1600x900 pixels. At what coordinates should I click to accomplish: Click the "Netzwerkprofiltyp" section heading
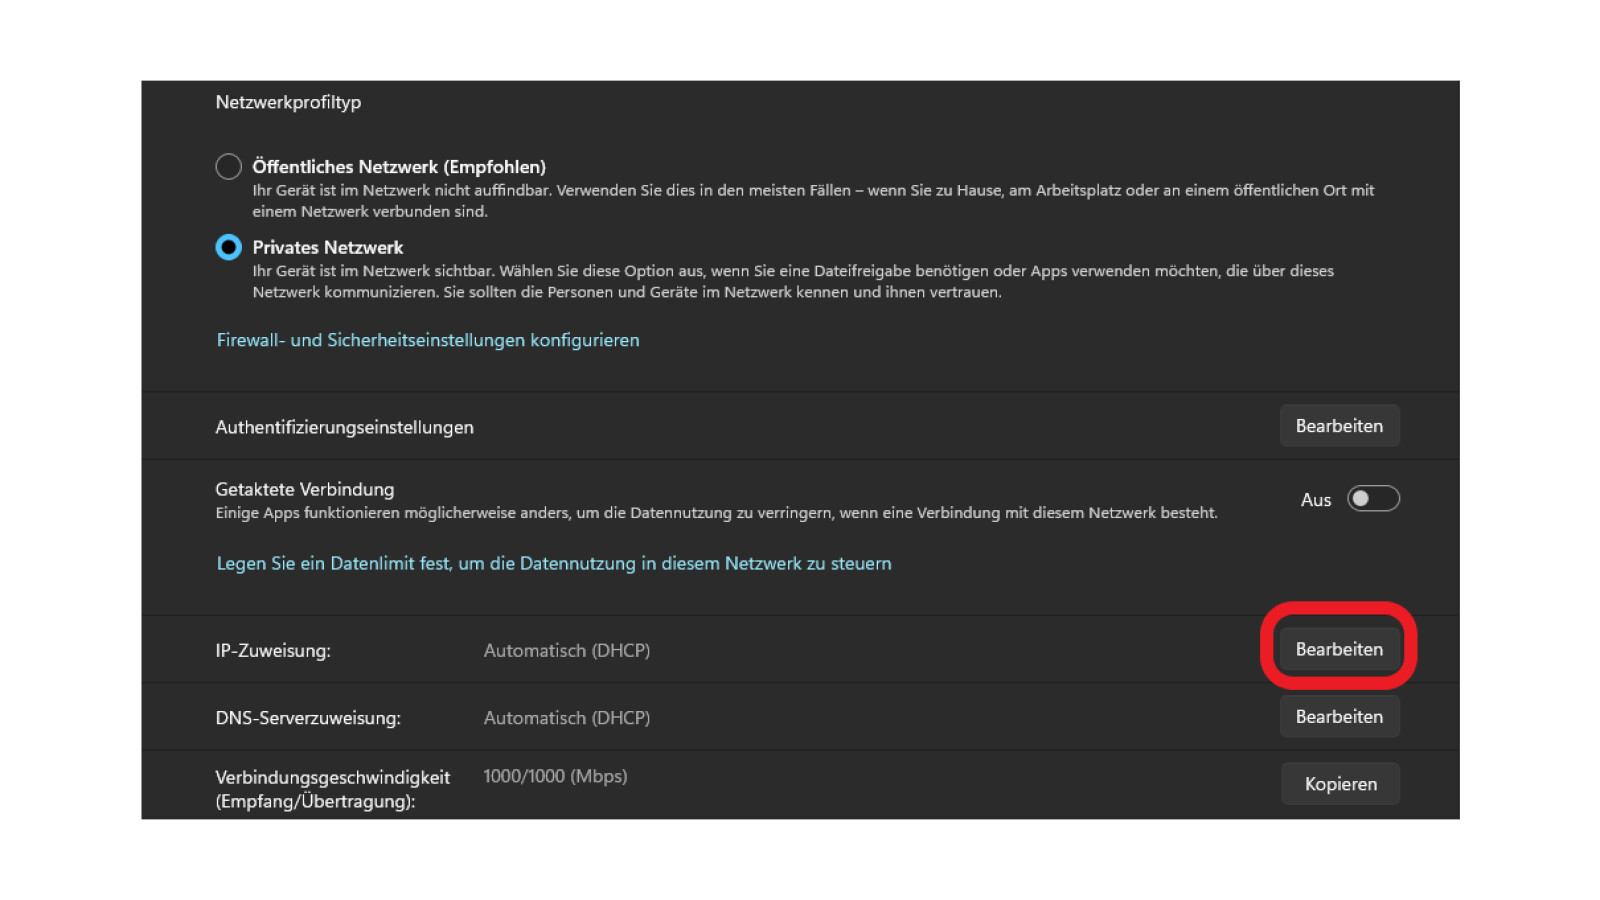click(x=288, y=101)
